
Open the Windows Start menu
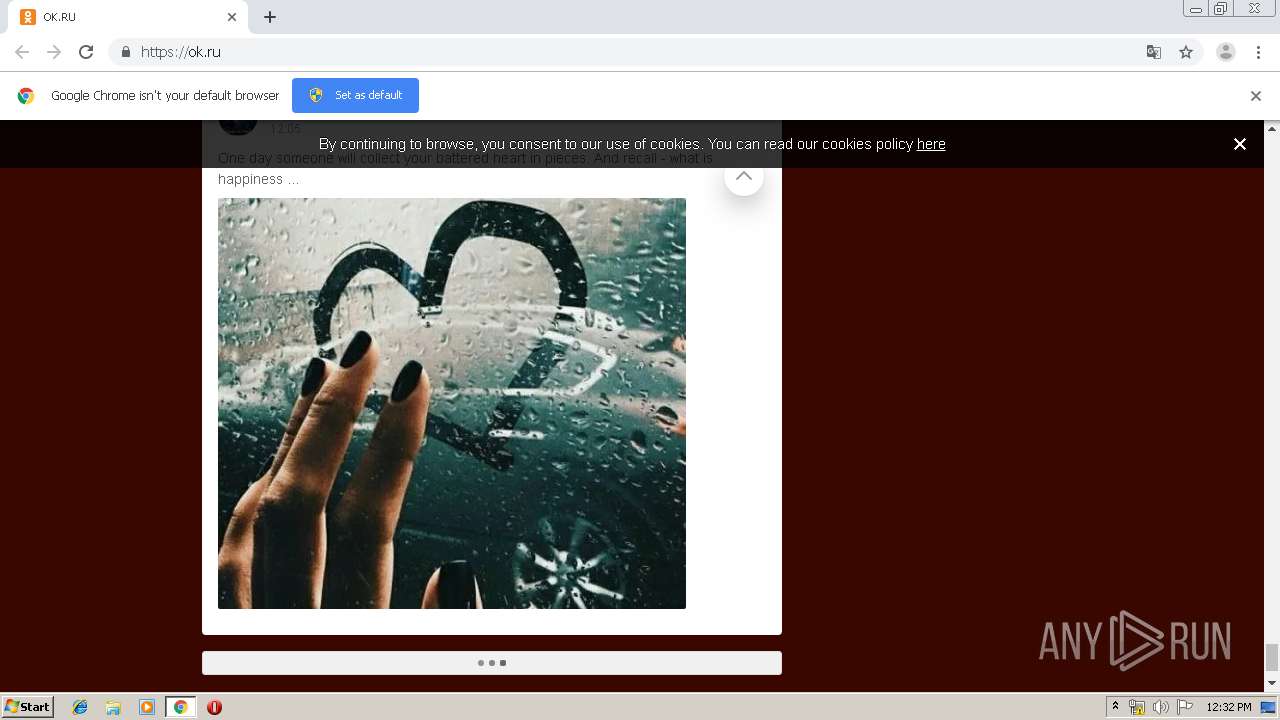click(x=27, y=707)
